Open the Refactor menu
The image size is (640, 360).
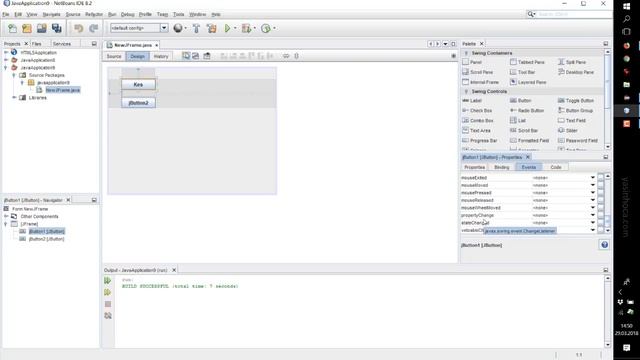94,14
